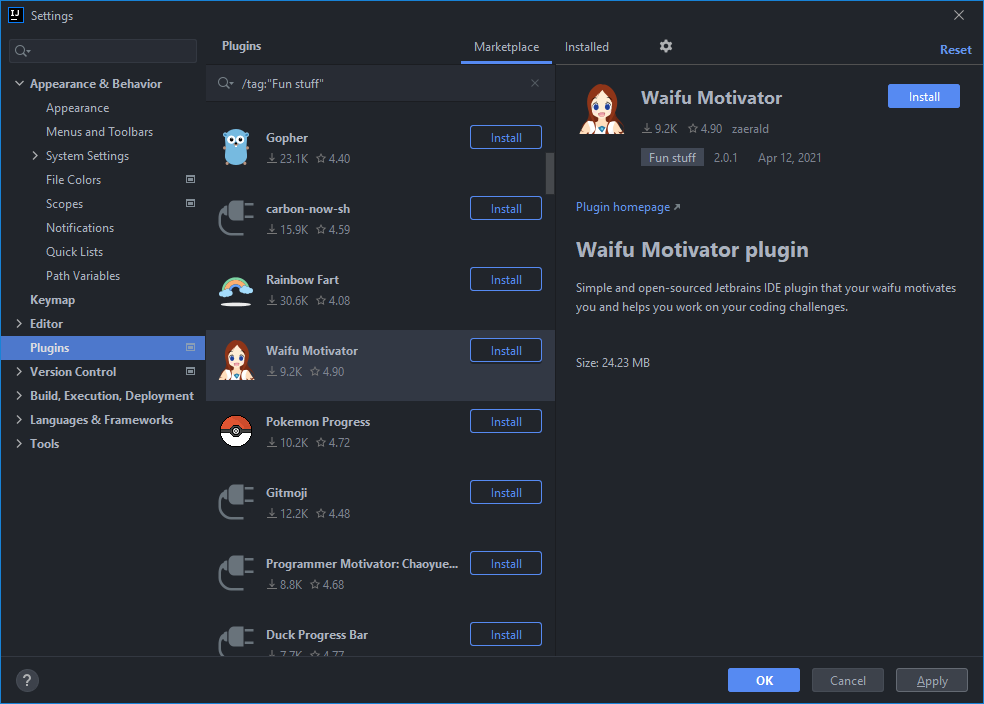Install the Gopher plugin

click(506, 137)
